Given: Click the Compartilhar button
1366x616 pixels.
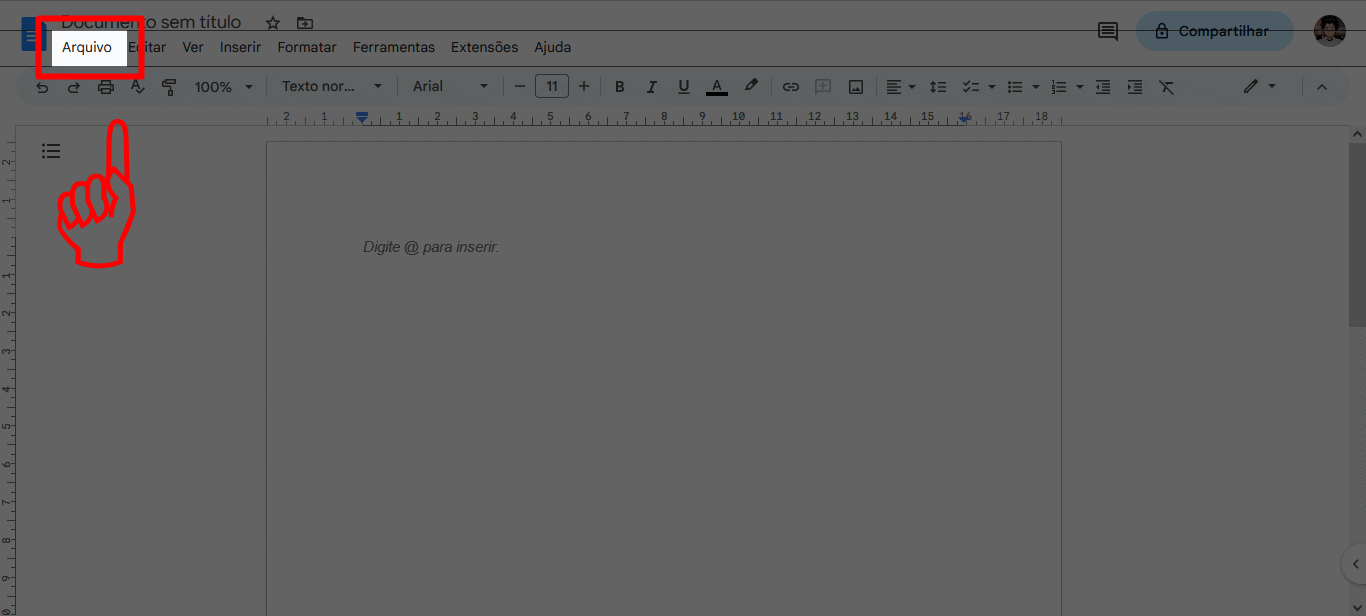Looking at the screenshot, I should point(1213,31).
